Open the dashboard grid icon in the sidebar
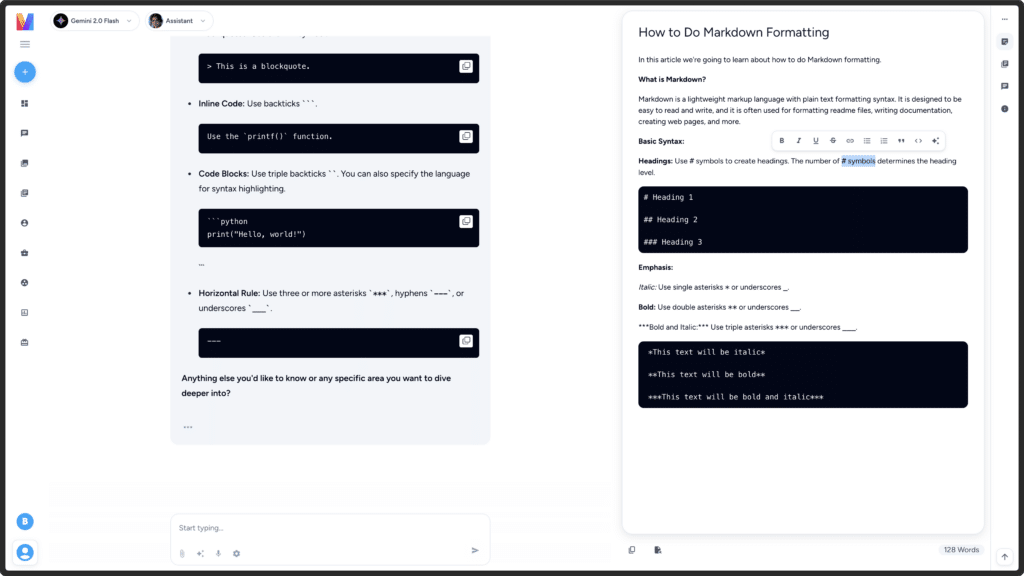This screenshot has width=1024, height=576. click(25, 103)
